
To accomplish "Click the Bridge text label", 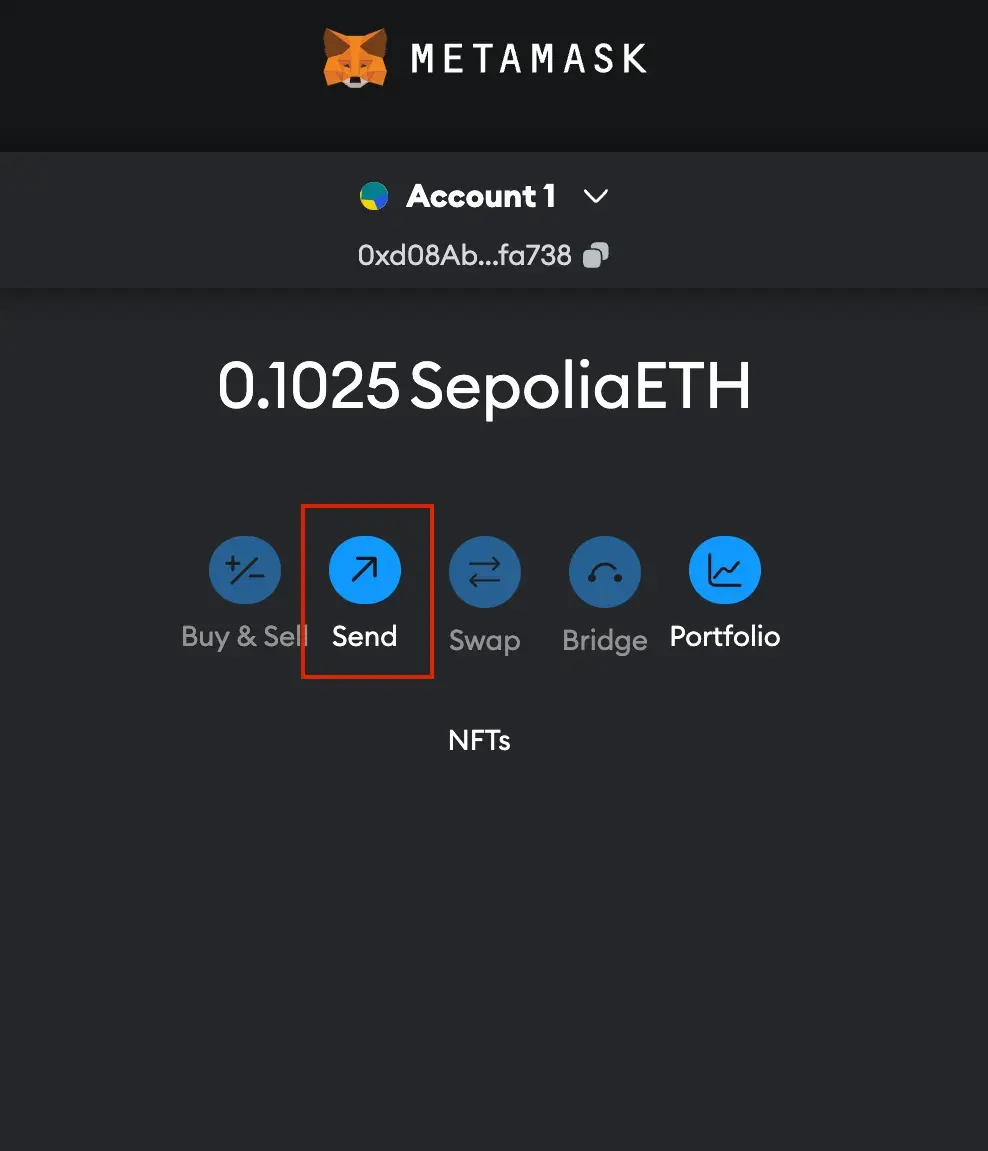I will point(605,640).
